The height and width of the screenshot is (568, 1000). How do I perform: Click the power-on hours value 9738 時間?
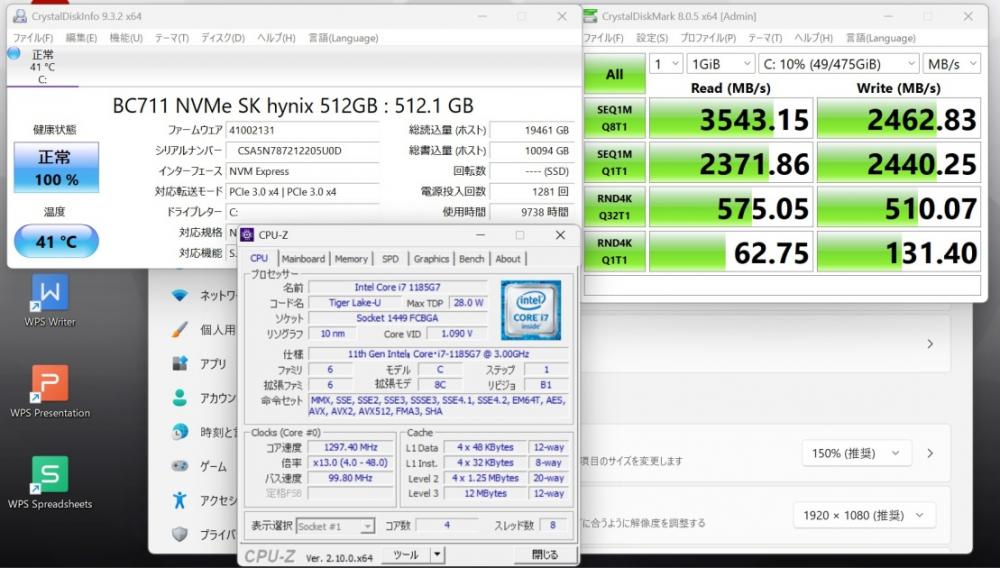(x=531, y=212)
